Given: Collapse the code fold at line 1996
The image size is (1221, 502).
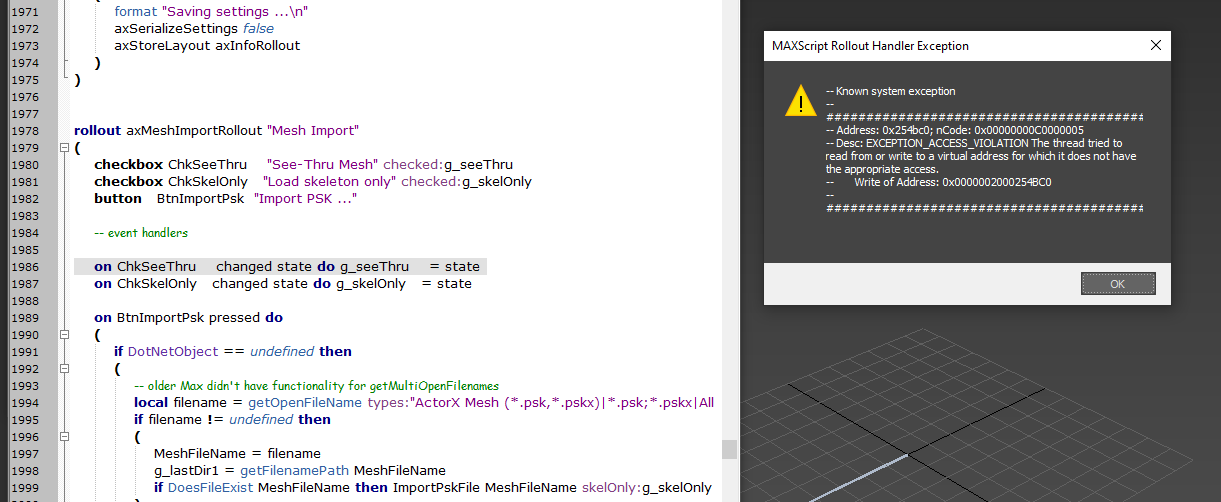Looking at the screenshot, I should [65, 437].
